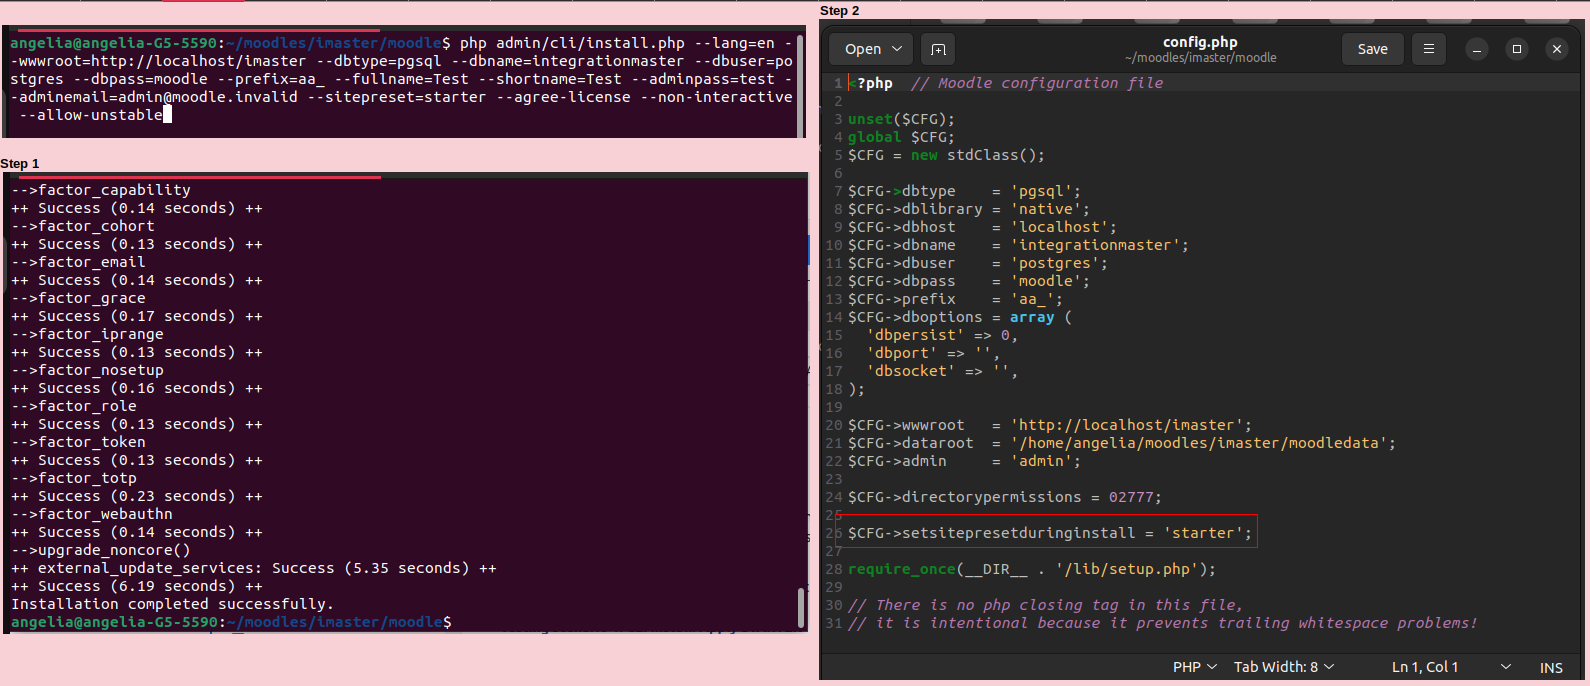Click the $CFG->dbtype = 'pgsql' line
This screenshot has height=686, width=1590.
[964, 191]
